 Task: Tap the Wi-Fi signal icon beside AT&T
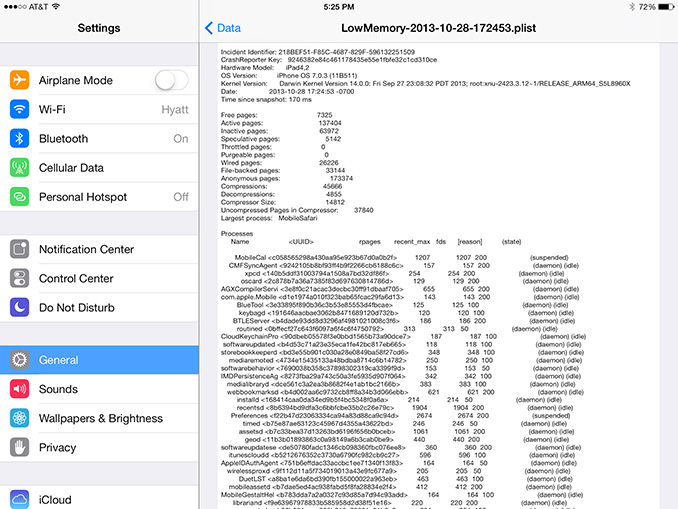(55, 6)
